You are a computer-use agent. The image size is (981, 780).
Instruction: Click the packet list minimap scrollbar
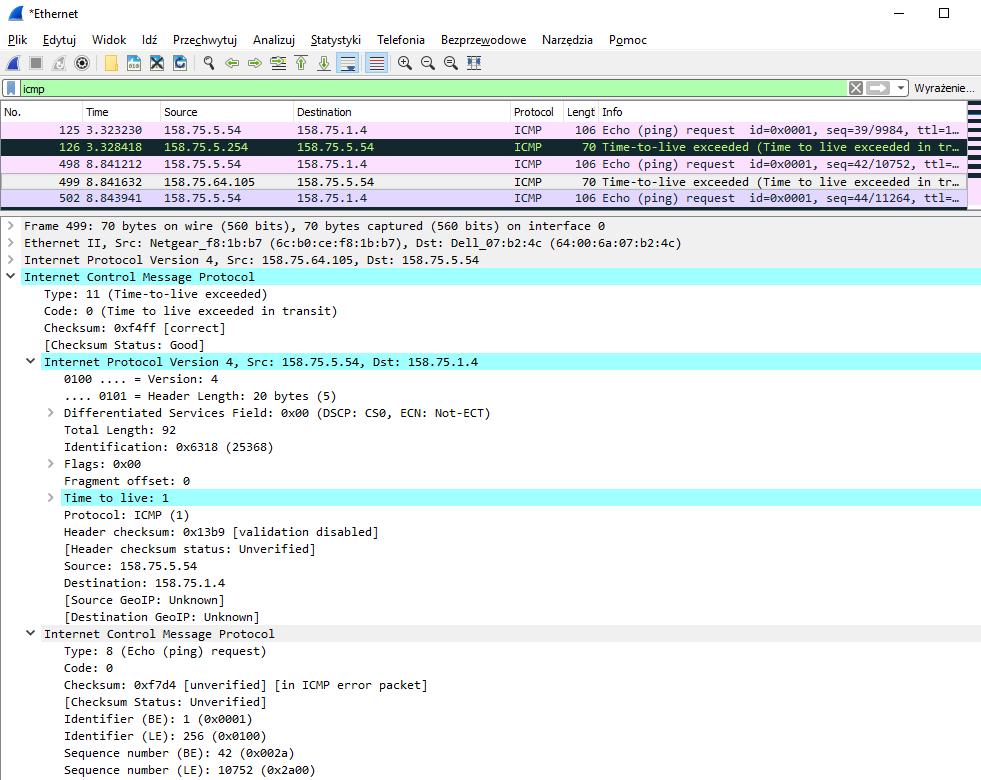974,155
